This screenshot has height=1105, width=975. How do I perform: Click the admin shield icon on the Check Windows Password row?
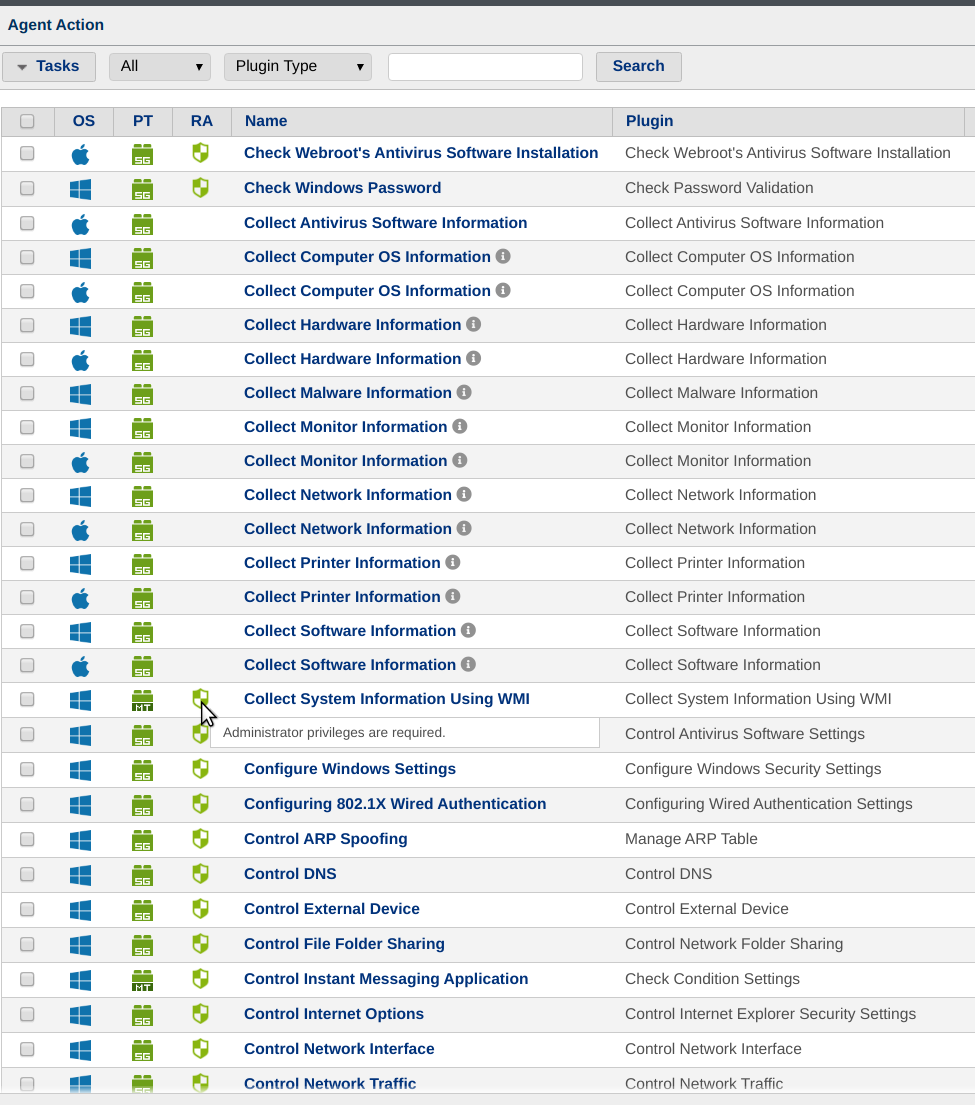coord(201,188)
